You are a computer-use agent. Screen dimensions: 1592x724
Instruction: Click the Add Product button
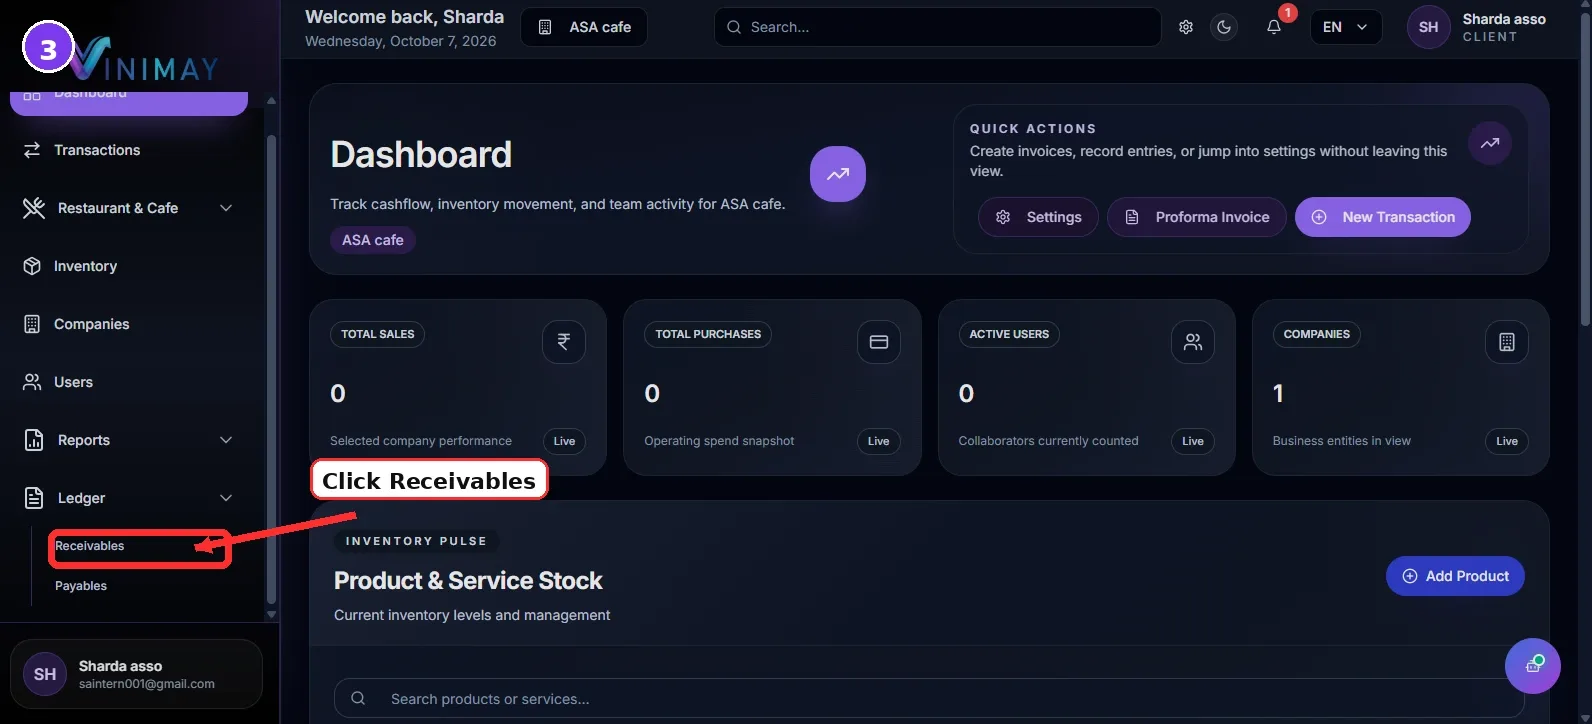point(1455,576)
